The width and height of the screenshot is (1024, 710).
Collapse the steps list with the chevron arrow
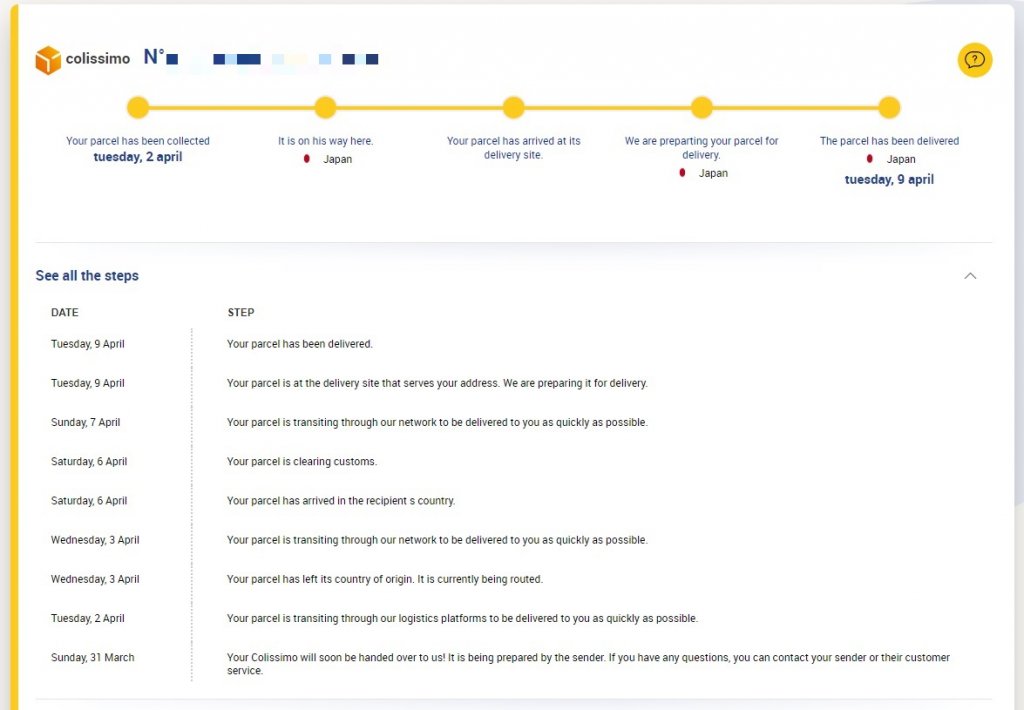point(969,276)
